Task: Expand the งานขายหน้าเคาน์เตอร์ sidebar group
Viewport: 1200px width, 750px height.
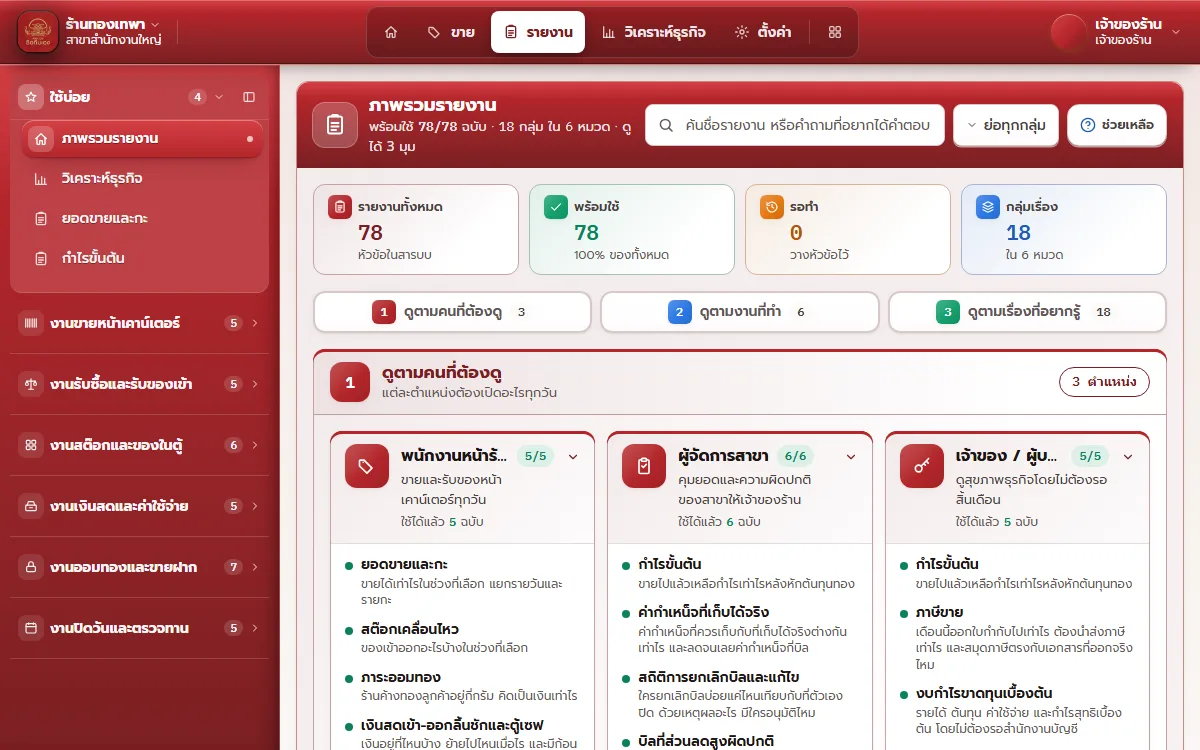Action: (x=140, y=323)
